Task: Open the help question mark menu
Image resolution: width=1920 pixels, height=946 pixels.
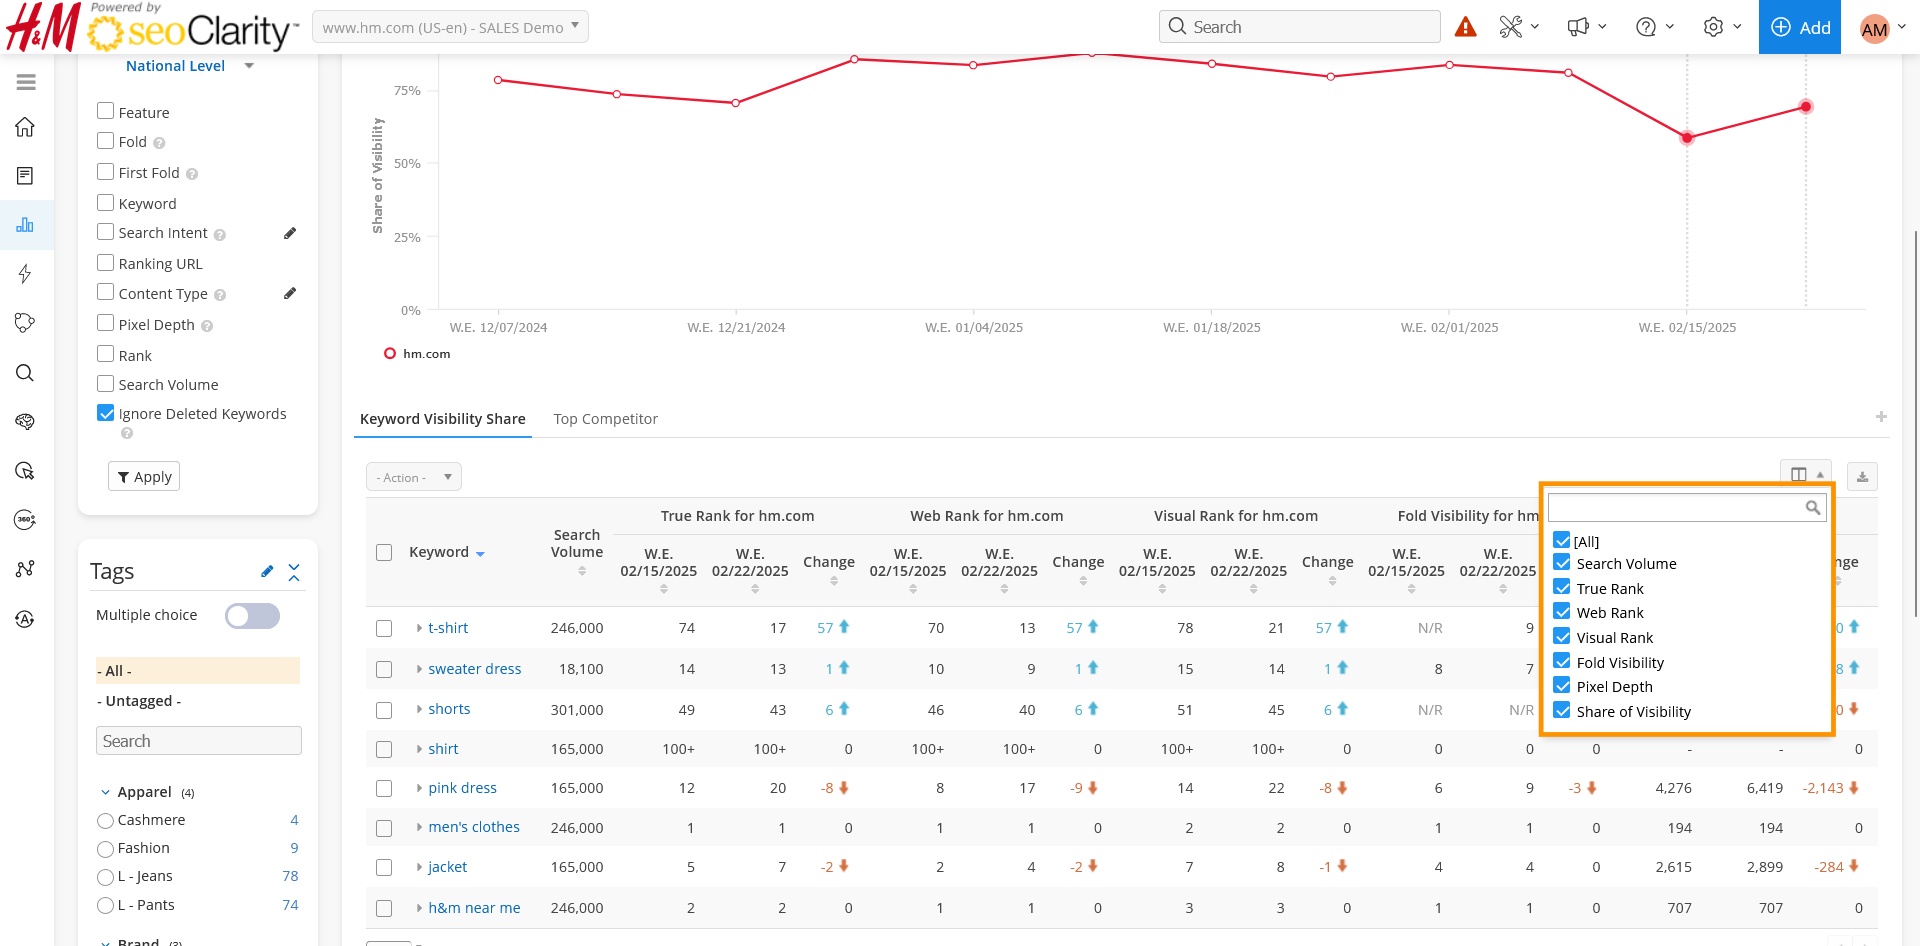Action: 1653,27
